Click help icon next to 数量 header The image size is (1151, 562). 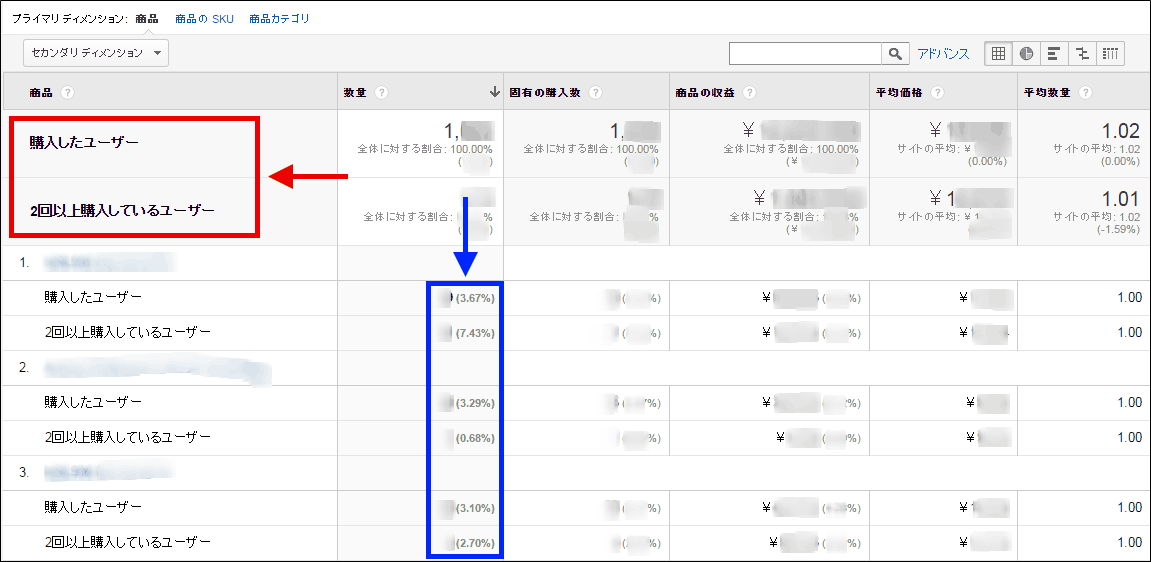pyautogui.click(x=382, y=93)
